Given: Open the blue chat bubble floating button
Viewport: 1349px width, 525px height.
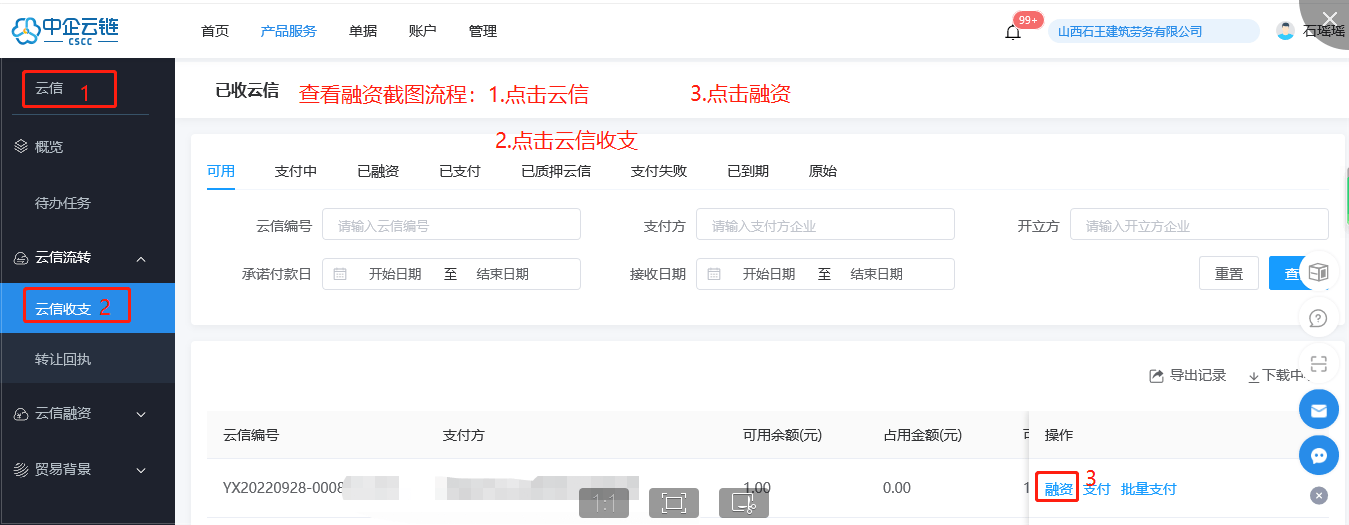Looking at the screenshot, I should 1318,456.
